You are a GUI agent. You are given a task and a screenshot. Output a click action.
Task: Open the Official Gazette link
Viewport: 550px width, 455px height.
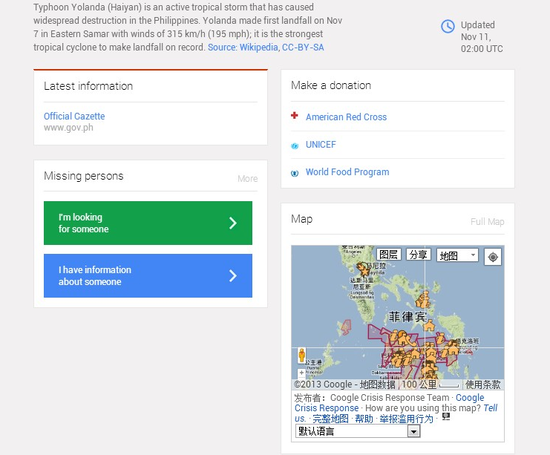pyautogui.click(x=74, y=116)
